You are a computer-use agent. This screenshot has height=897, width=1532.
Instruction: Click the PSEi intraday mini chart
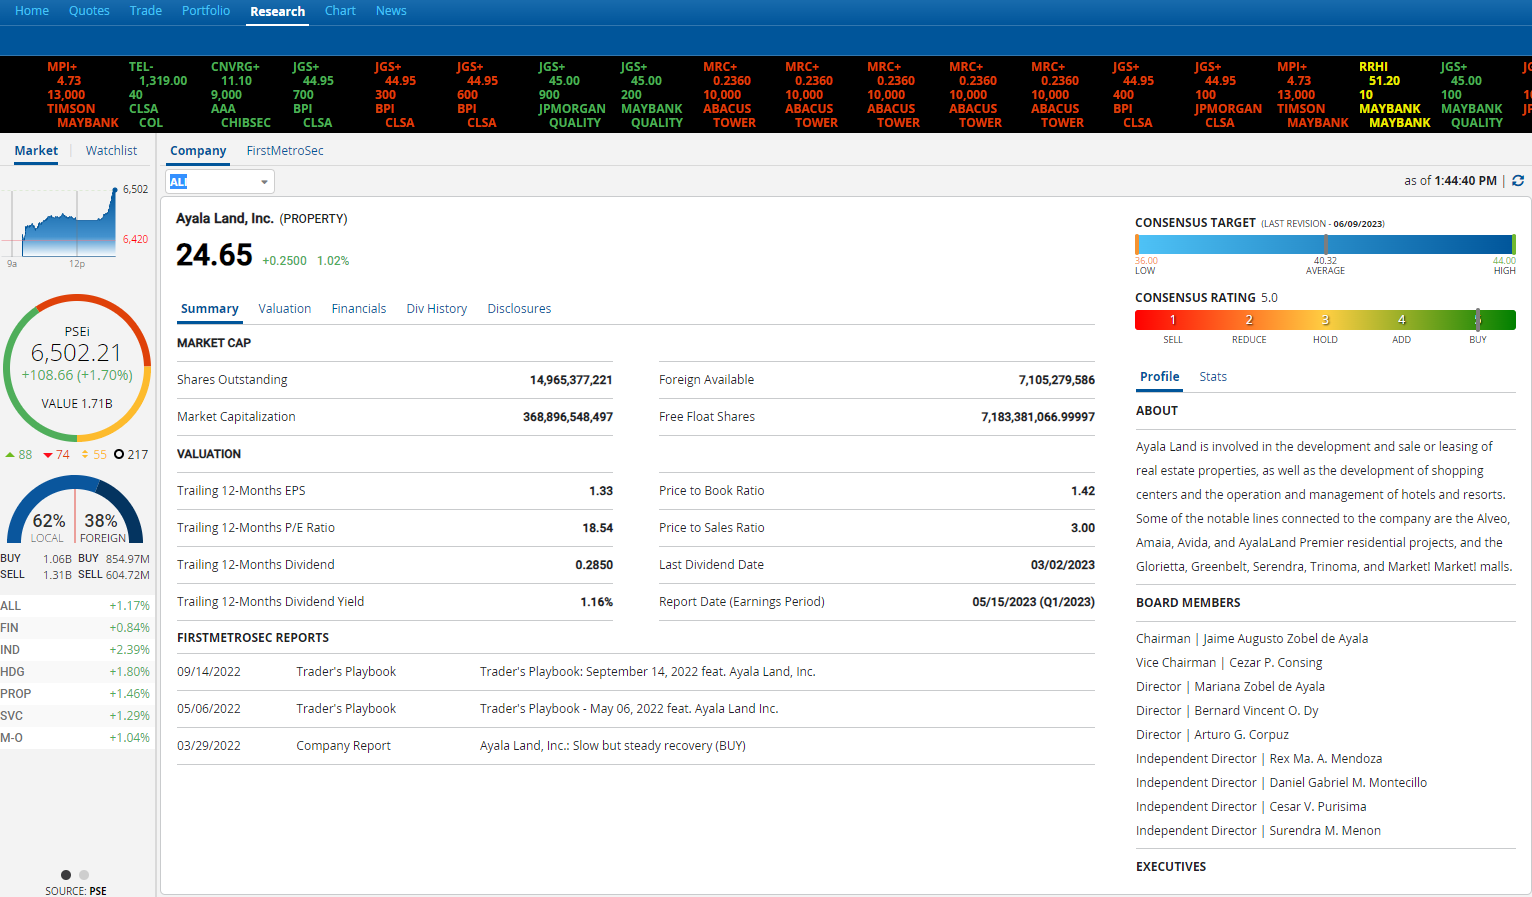pyautogui.click(x=68, y=222)
